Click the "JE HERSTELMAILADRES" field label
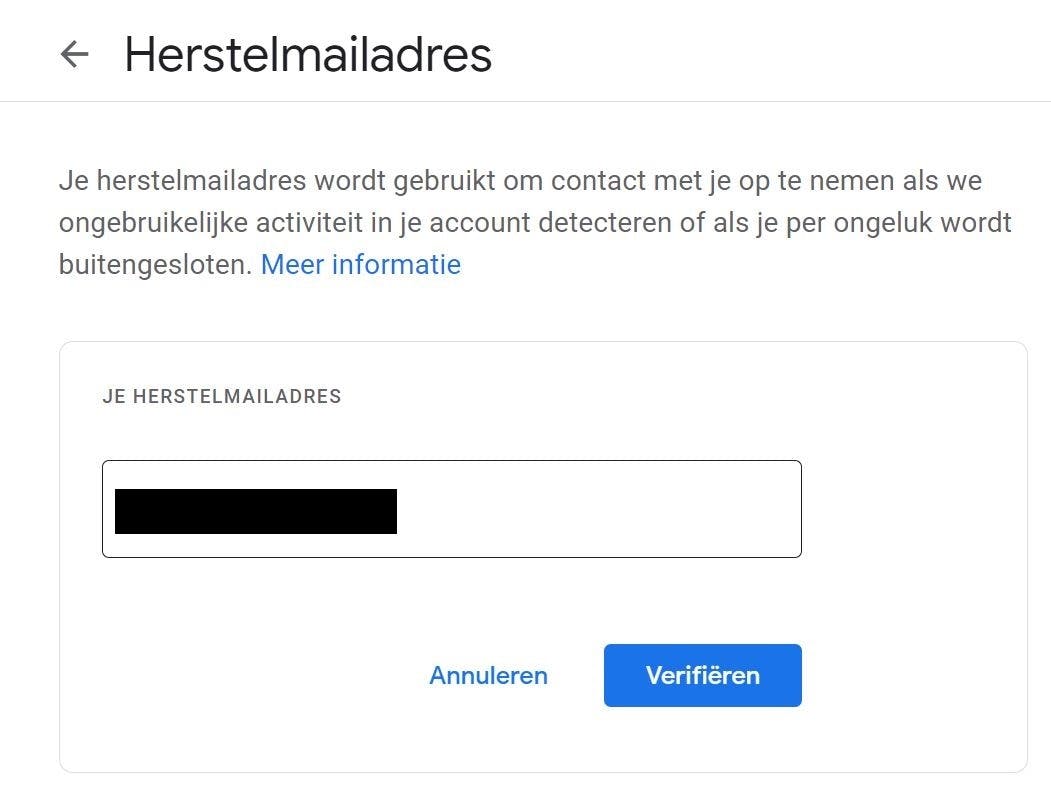 click(x=221, y=397)
